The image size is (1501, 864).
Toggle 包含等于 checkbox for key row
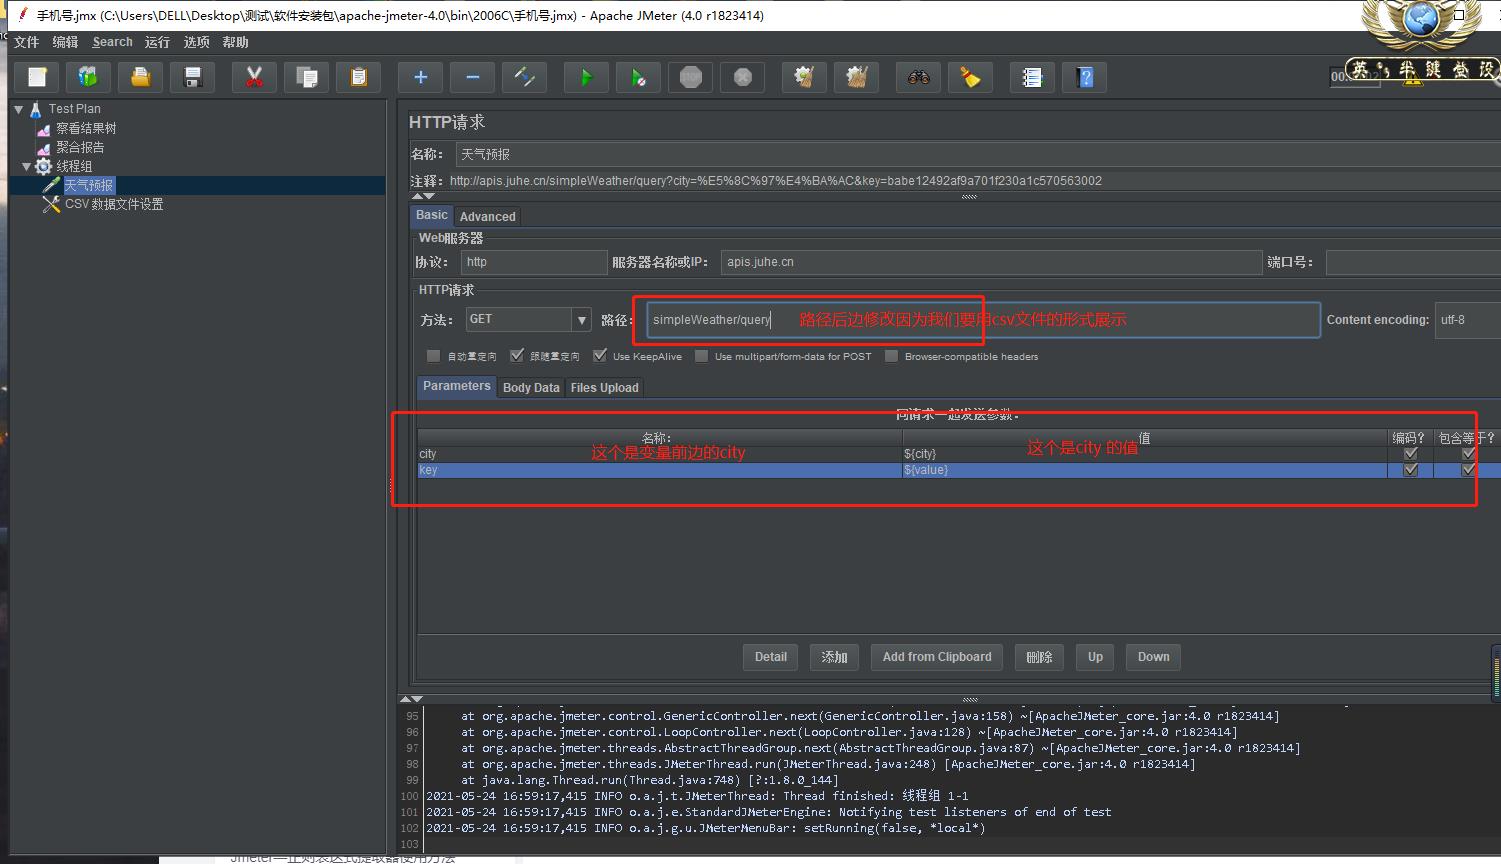(x=1468, y=470)
